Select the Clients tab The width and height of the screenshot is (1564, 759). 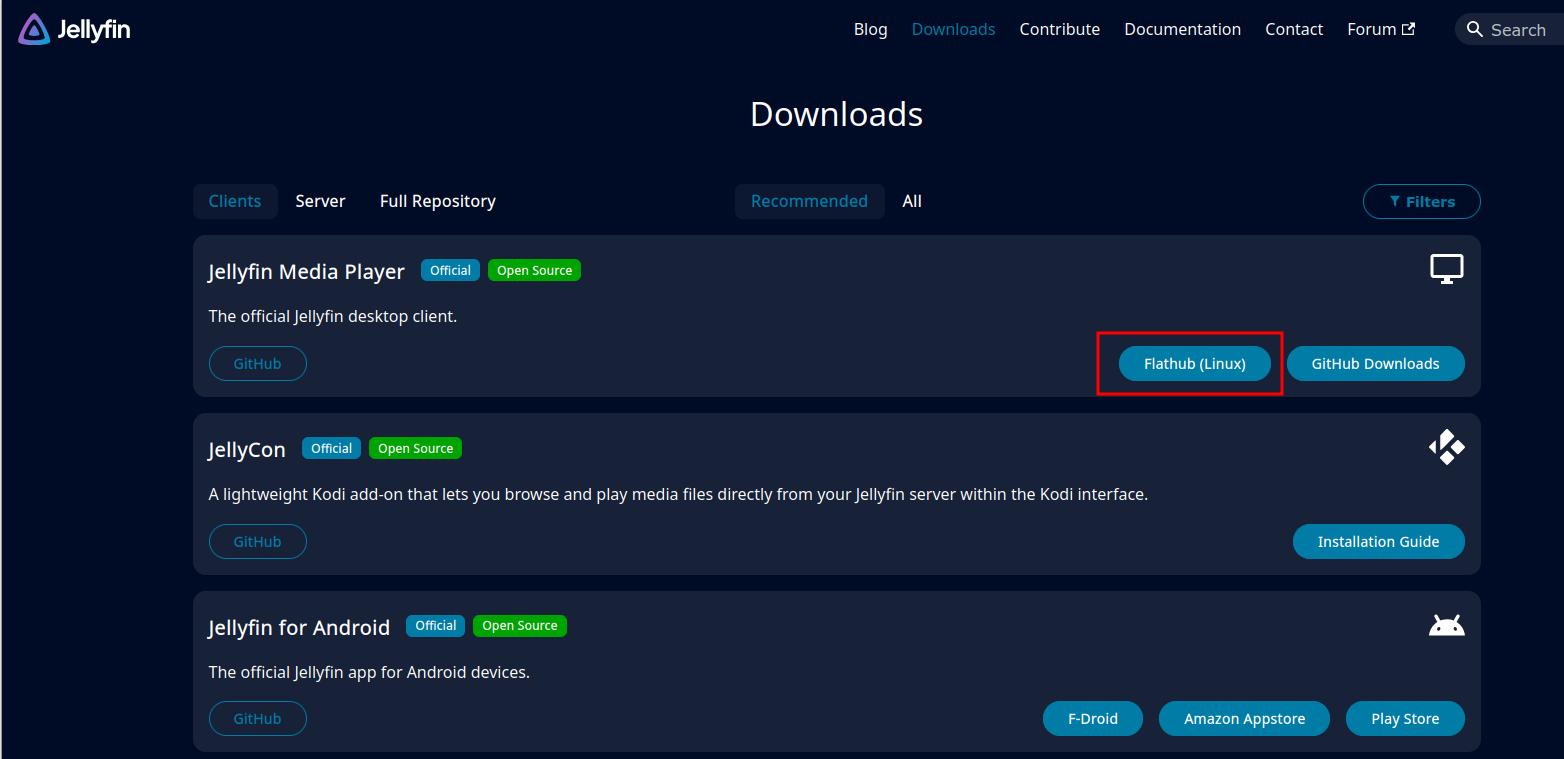point(235,201)
